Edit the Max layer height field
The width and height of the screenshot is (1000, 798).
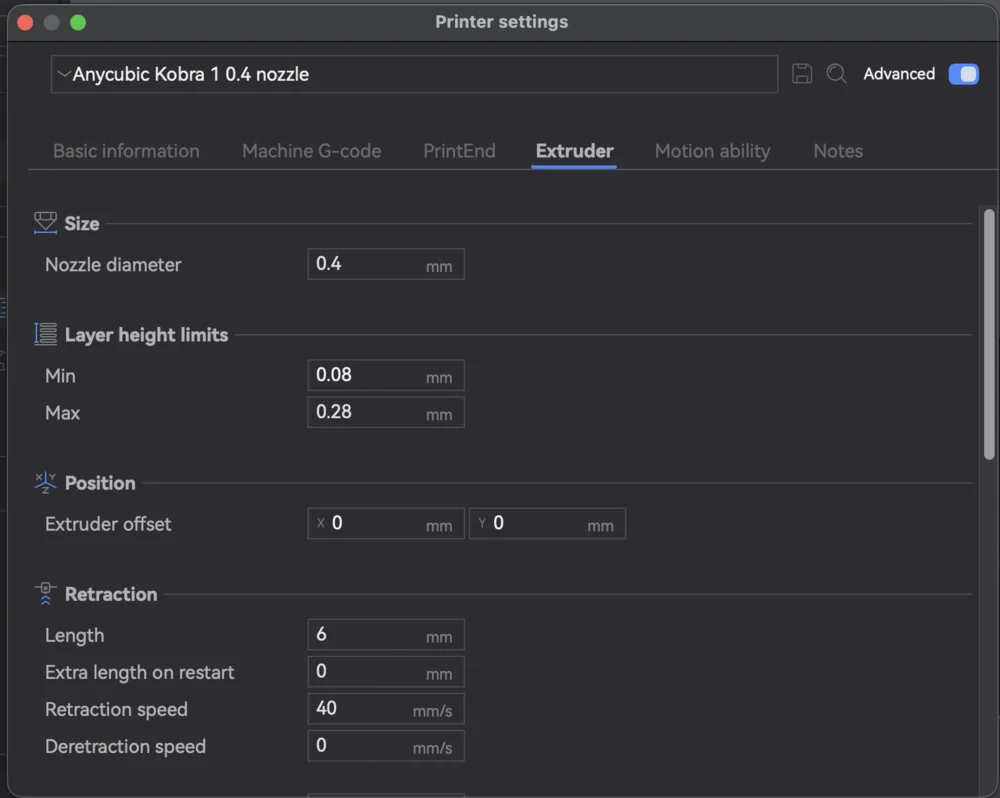click(x=386, y=412)
